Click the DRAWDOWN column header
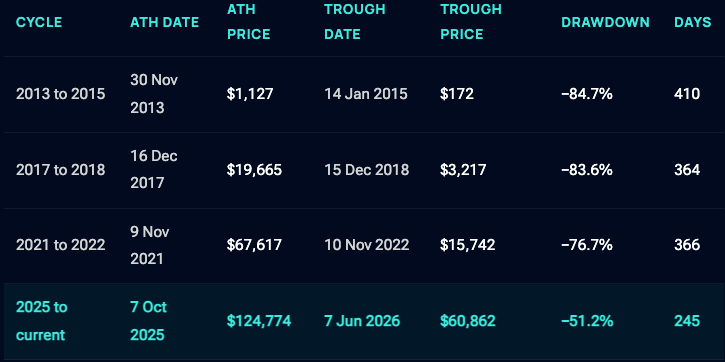Image resolution: width=725 pixels, height=362 pixels. click(x=605, y=22)
